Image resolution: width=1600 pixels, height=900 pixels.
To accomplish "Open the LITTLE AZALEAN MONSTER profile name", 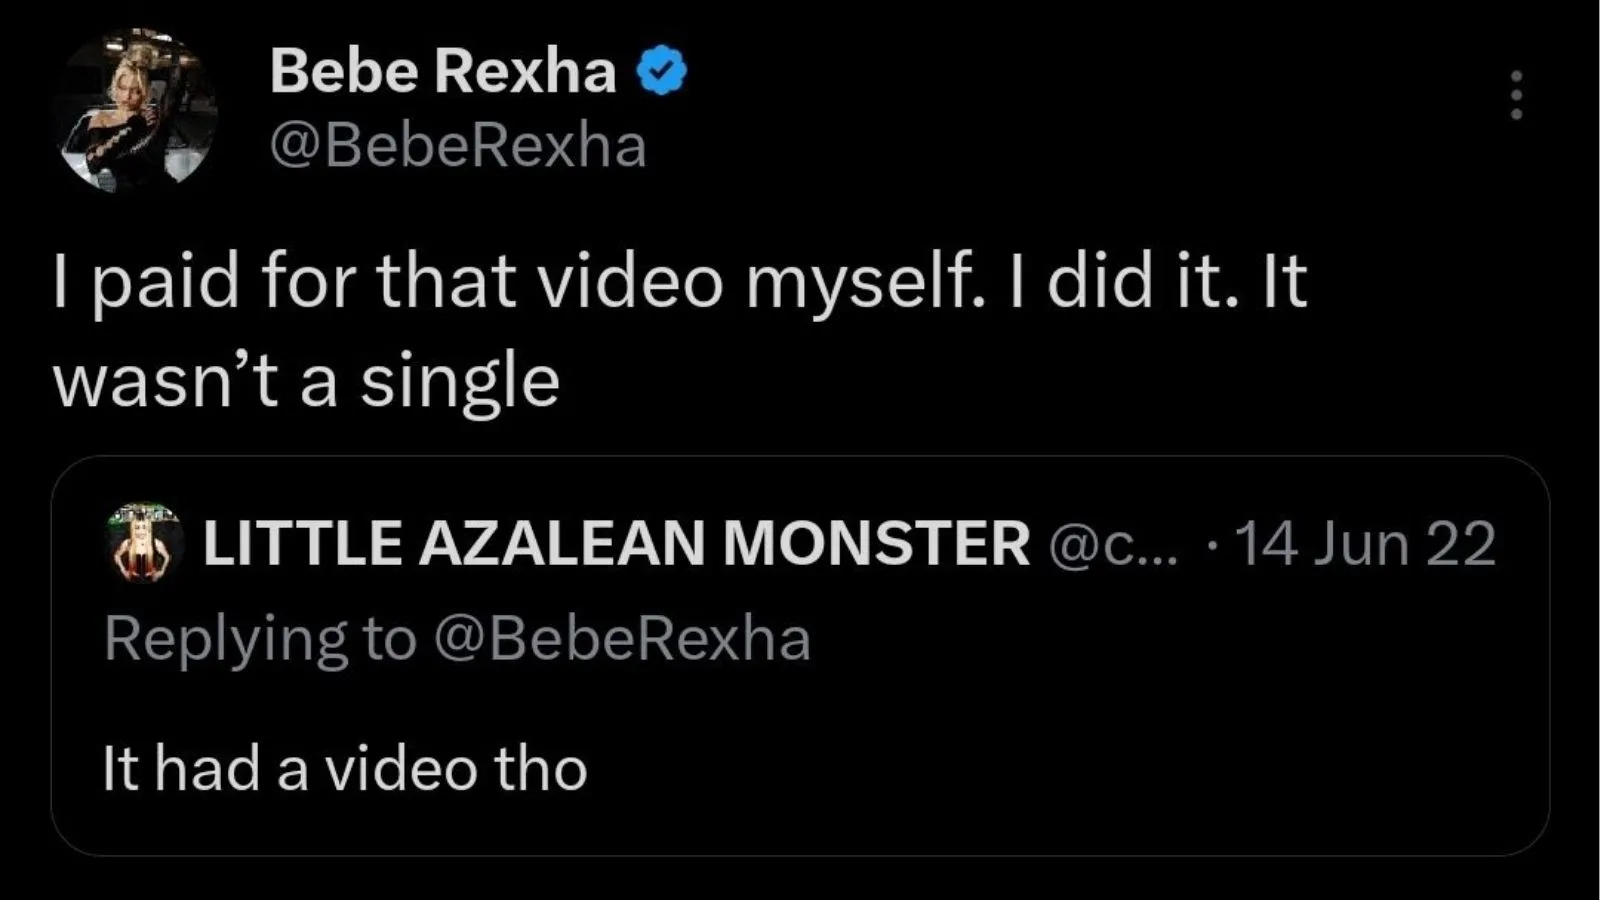I will [x=615, y=543].
